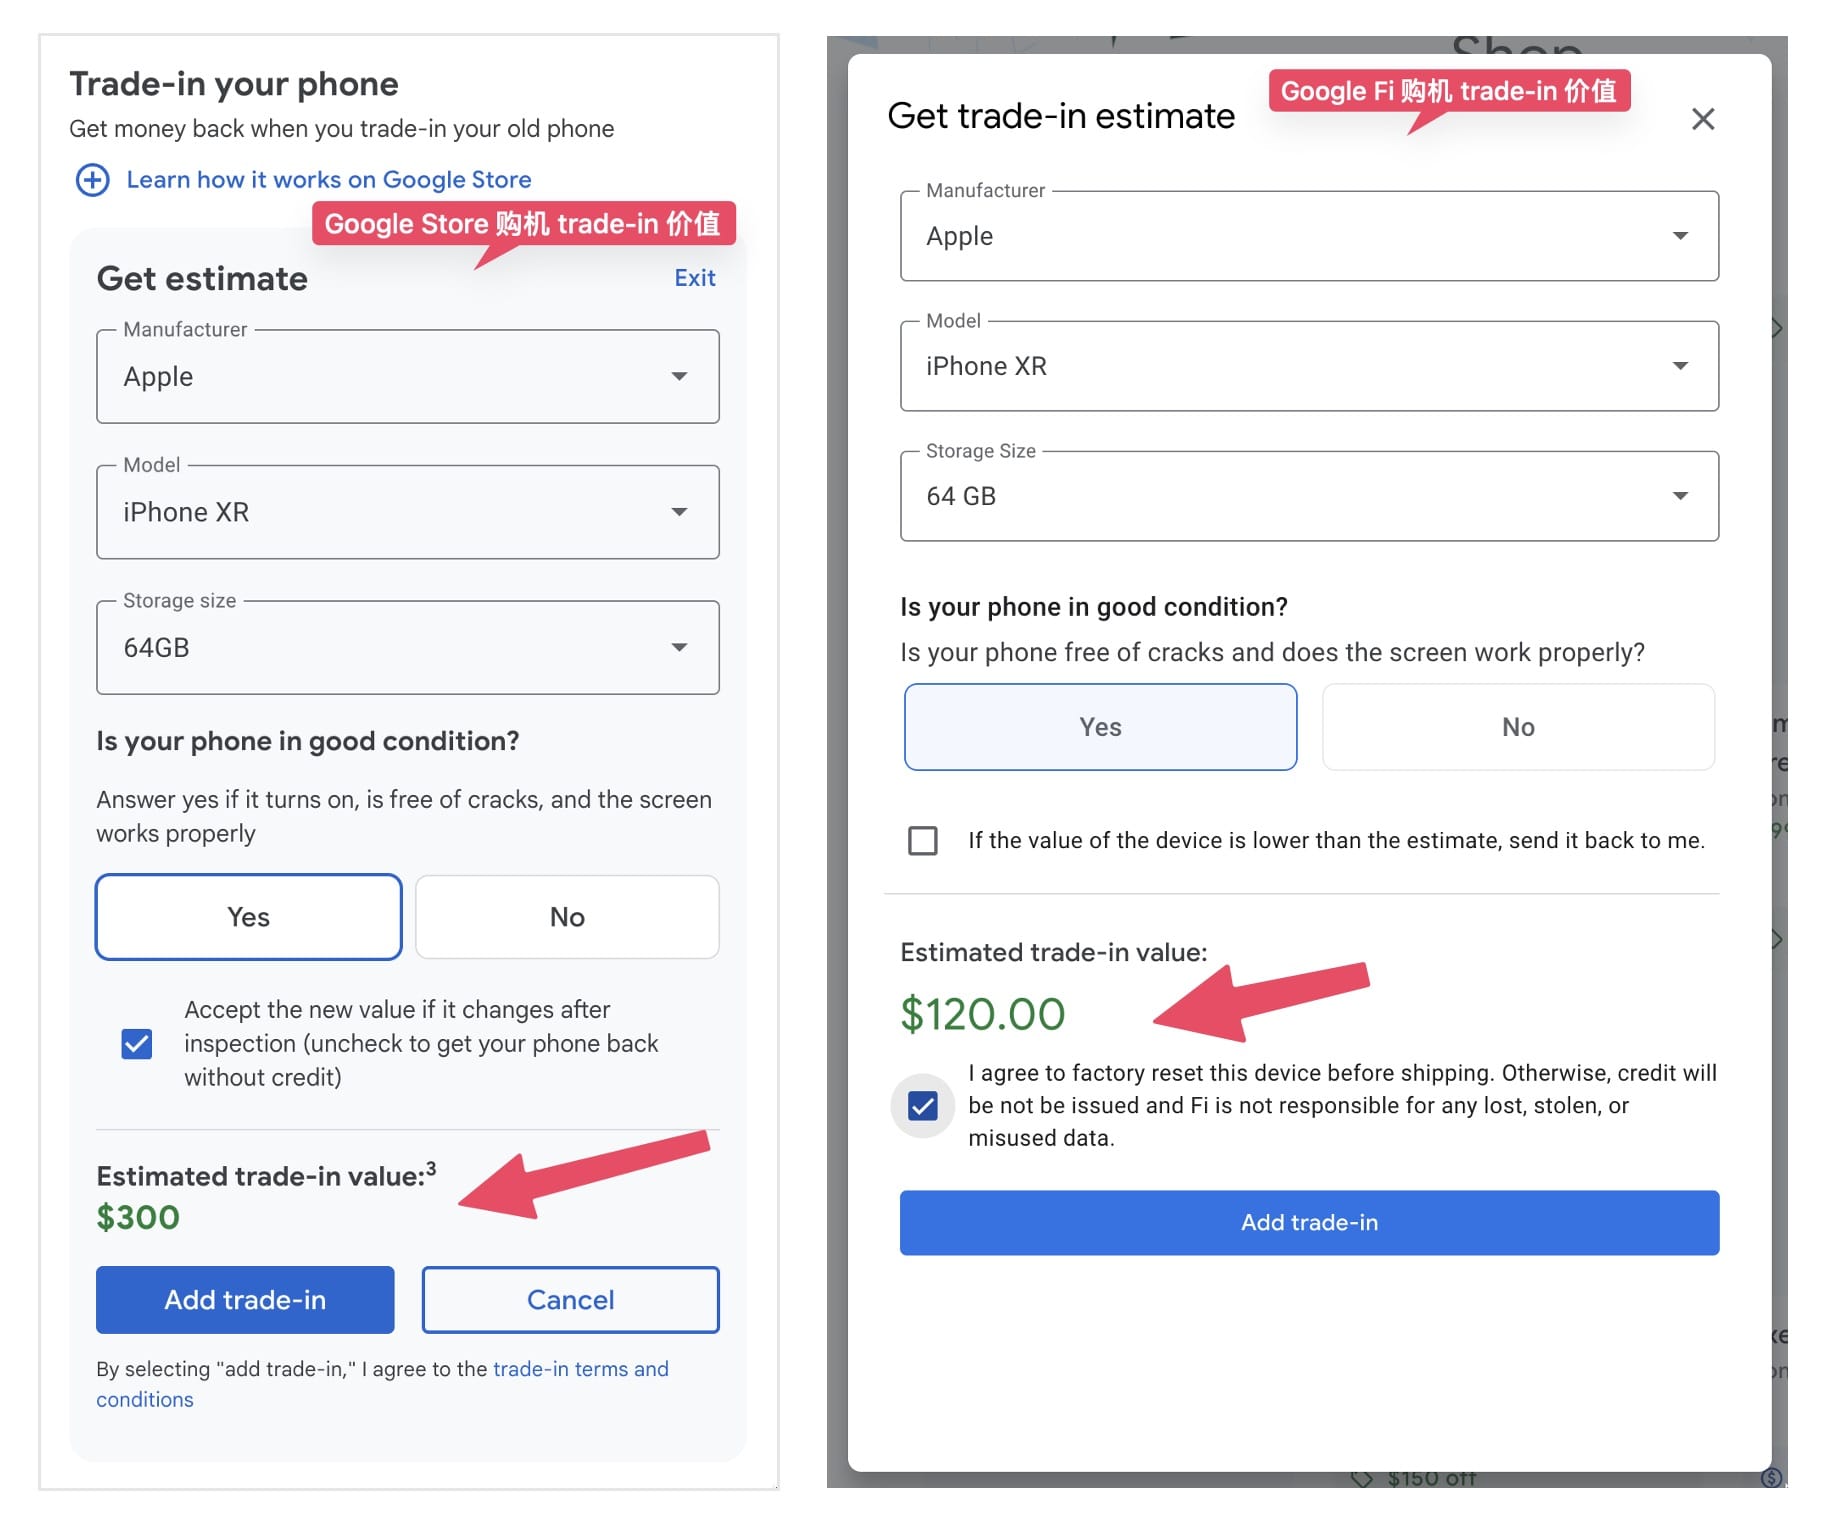Open Google Store Manufacturer dropdown arrow
This screenshot has width=1826, height=1522.
click(679, 377)
